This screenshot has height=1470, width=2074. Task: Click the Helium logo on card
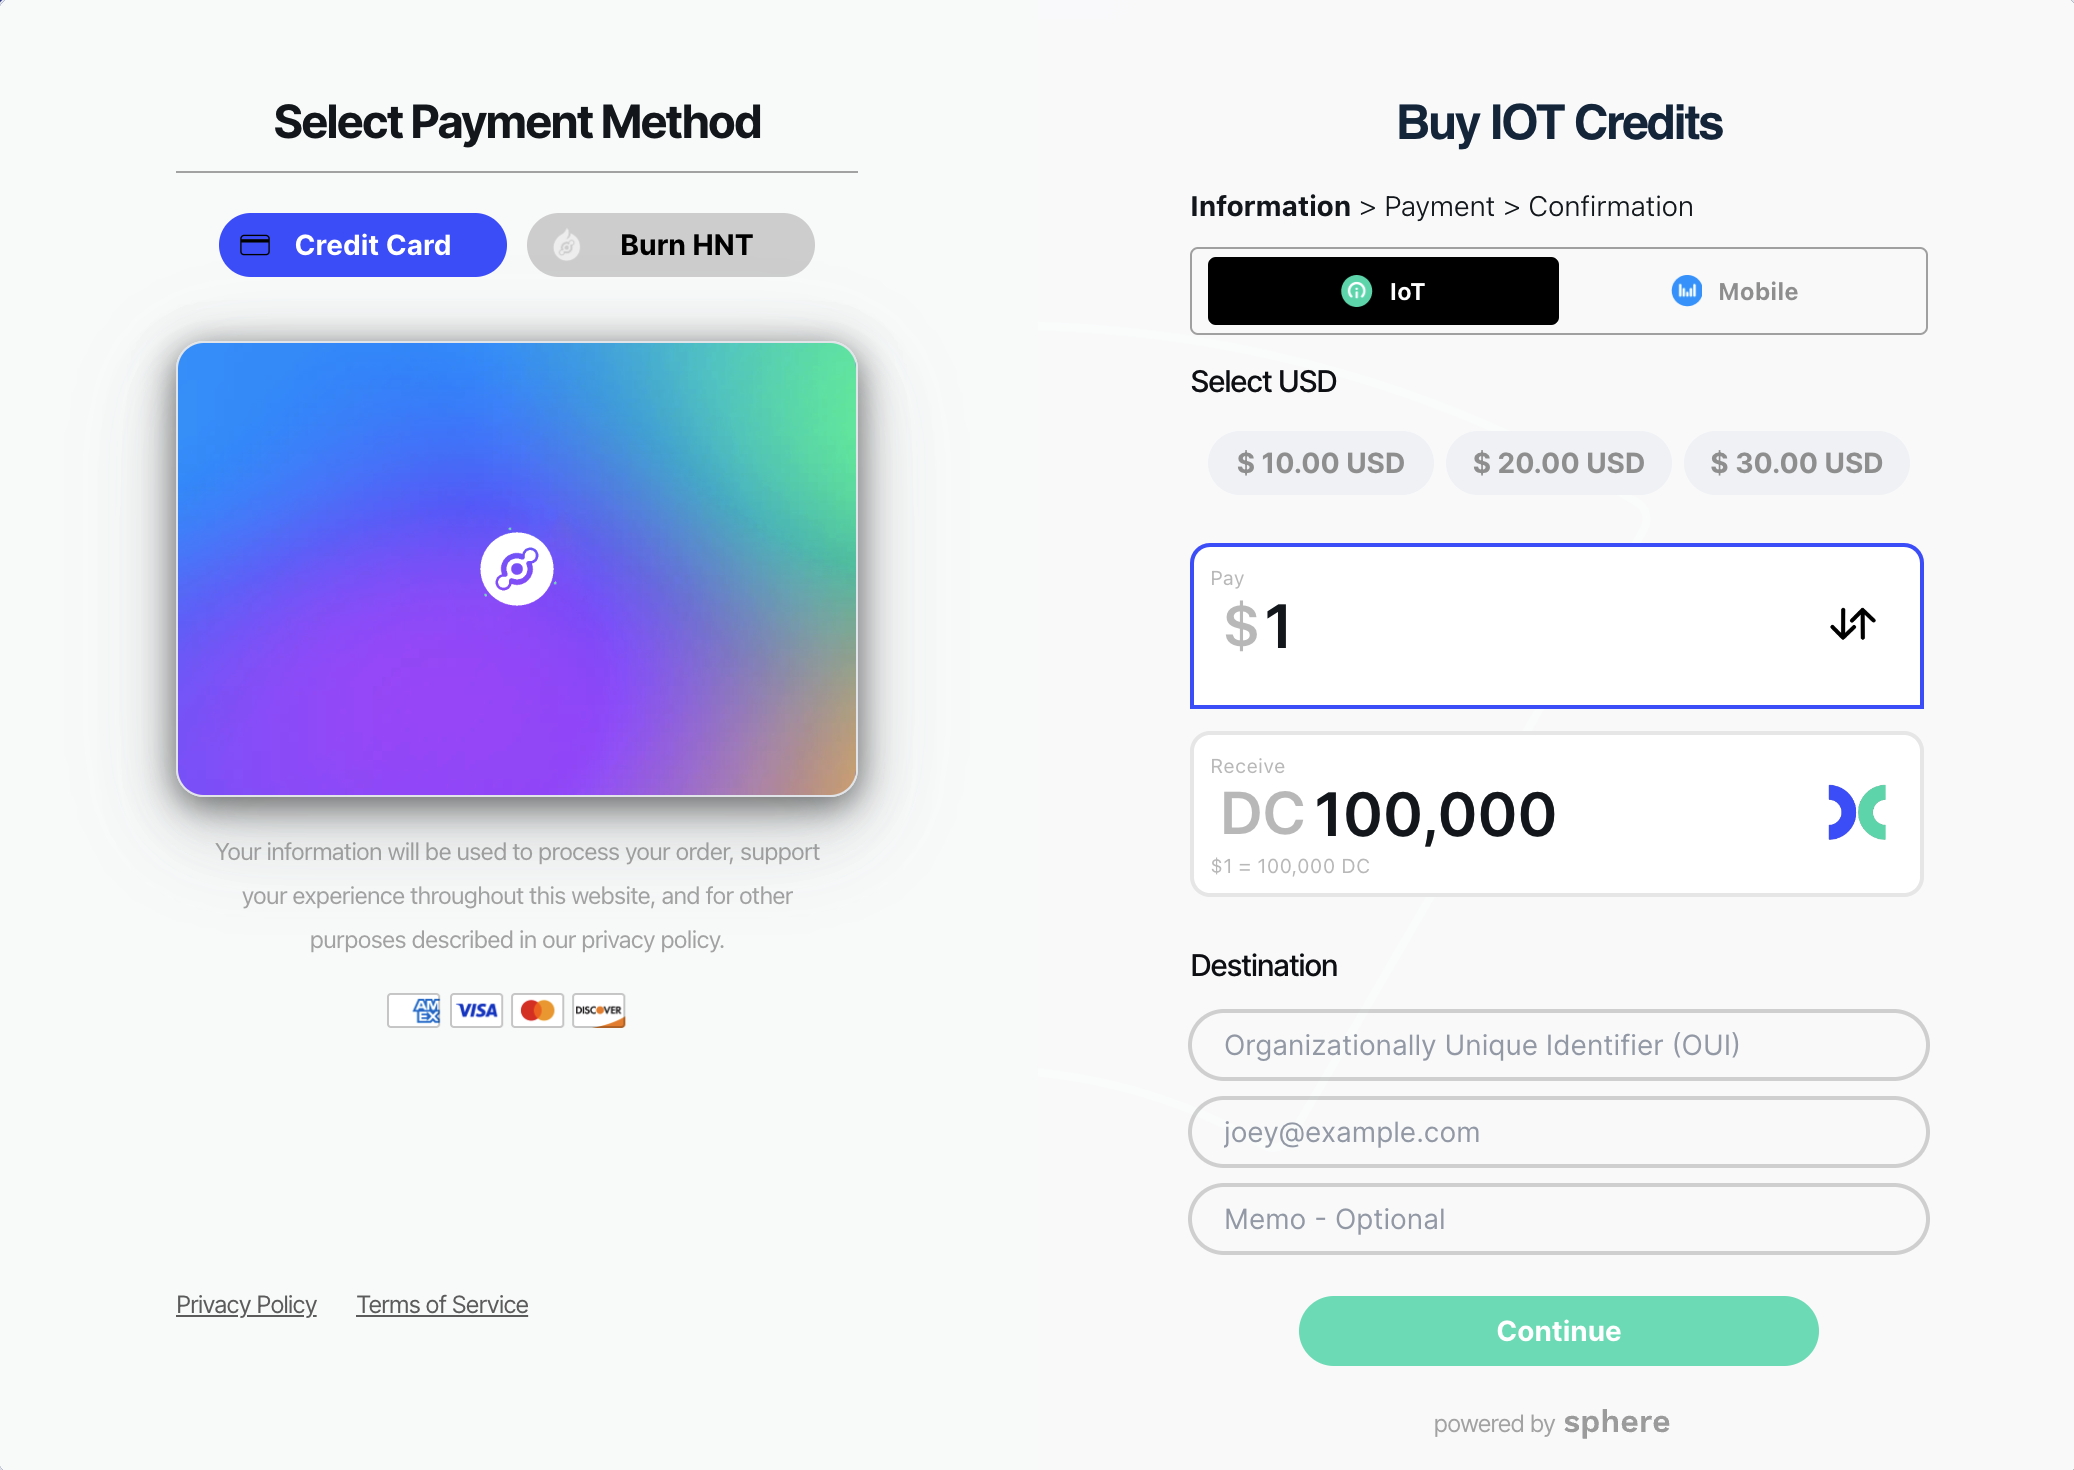tap(517, 569)
